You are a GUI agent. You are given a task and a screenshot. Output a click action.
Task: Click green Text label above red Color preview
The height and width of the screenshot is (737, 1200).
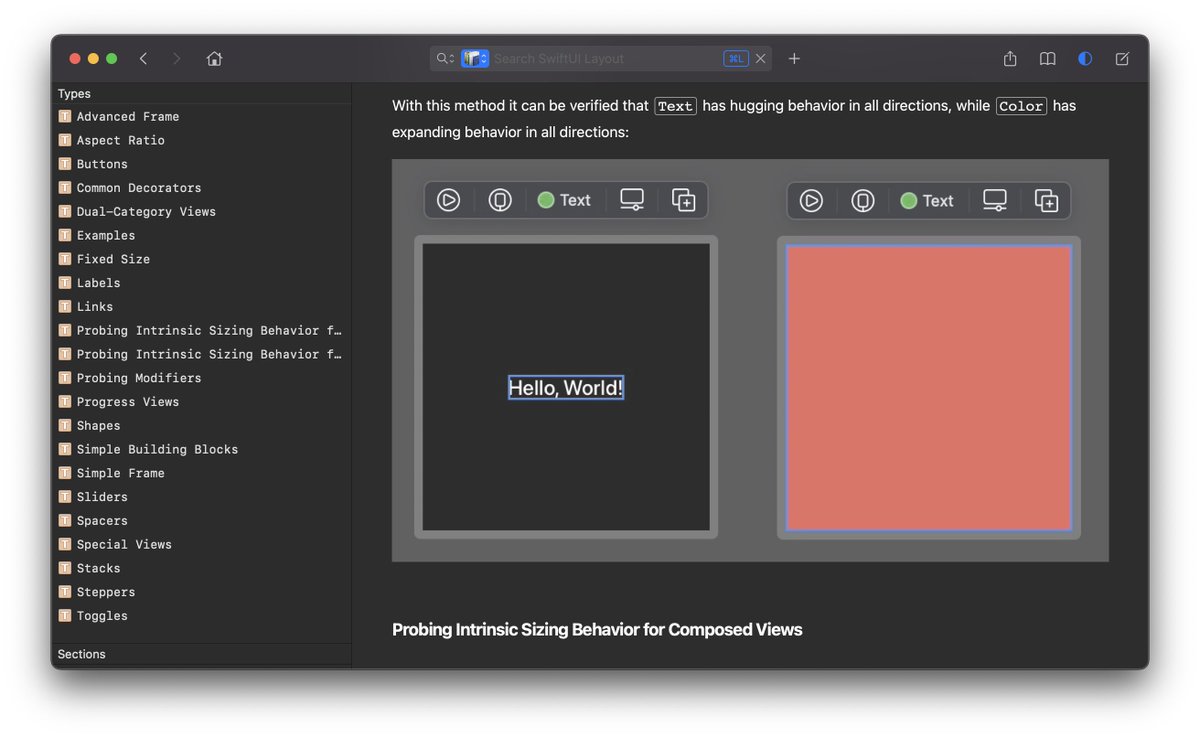click(x=927, y=201)
